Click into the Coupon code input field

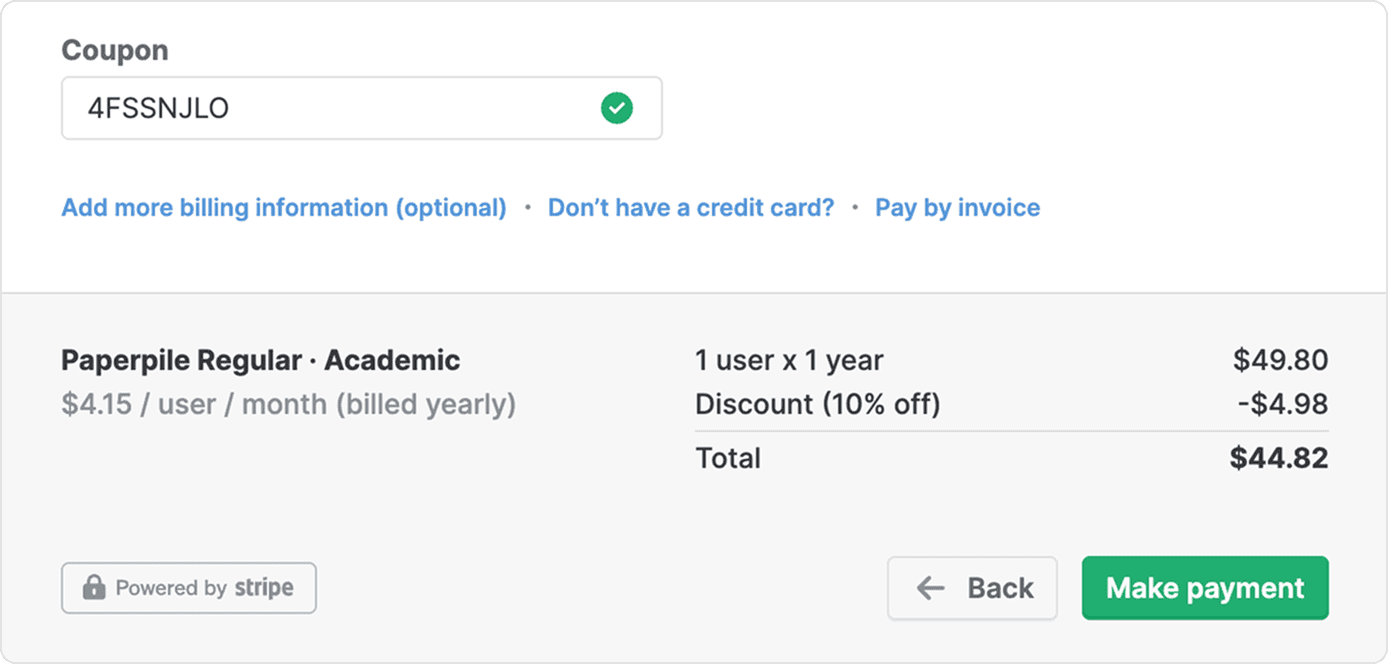click(x=330, y=108)
